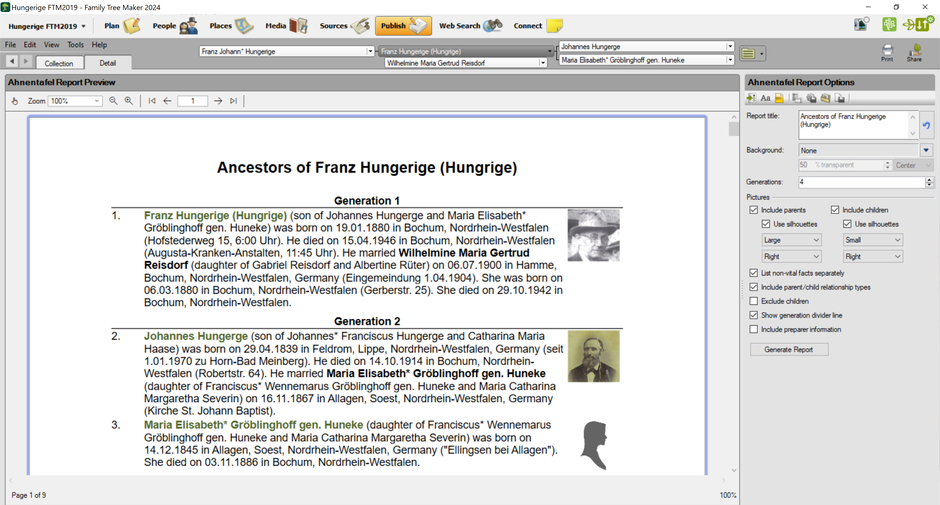Open the Tools menu
The height and width of the screenshot is (505, 940).
click(x=76, y=45)
